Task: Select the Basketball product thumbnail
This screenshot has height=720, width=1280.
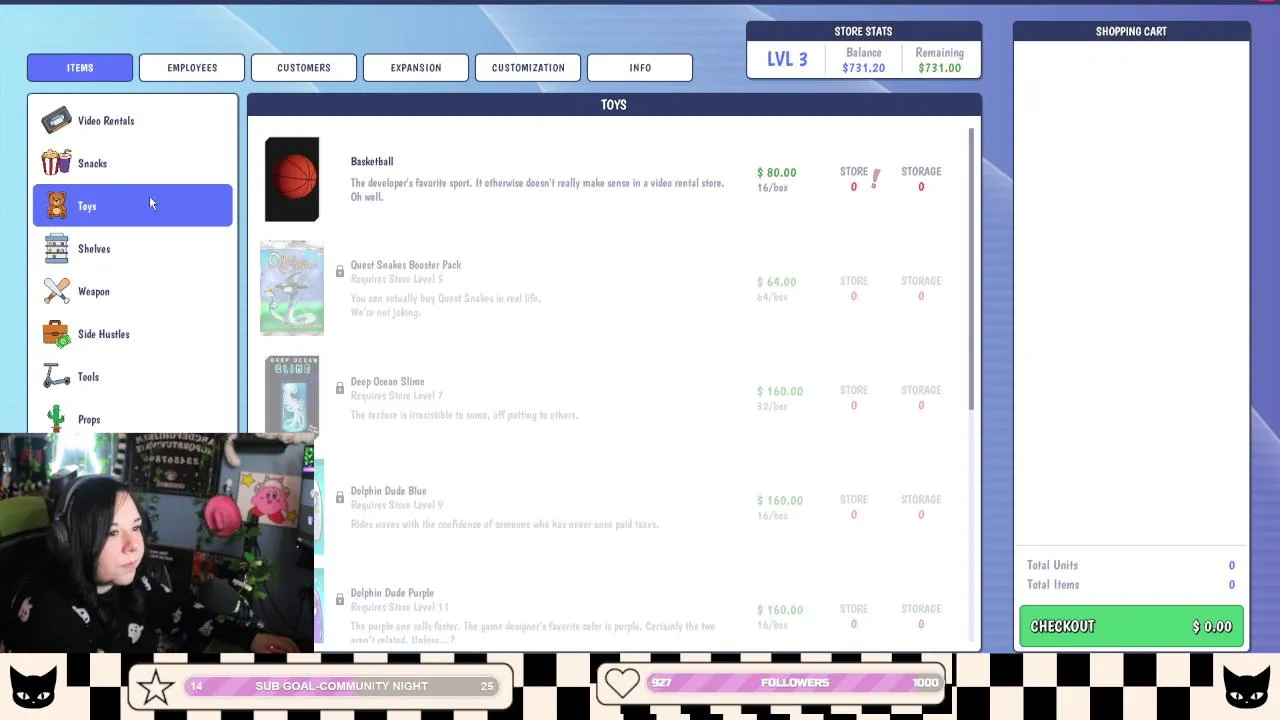Action: pyautogui.click(x=292, y=179)
